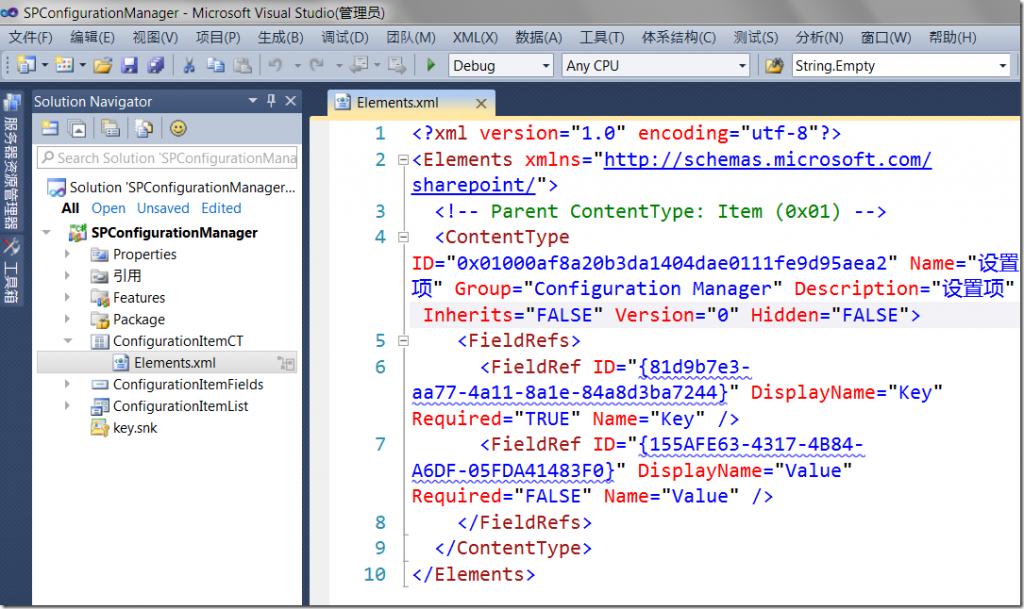The image size is (1024, 609).
Task: Toggle the Unsaved filter in Solution Navigator
Action: (x=163, y=208)
